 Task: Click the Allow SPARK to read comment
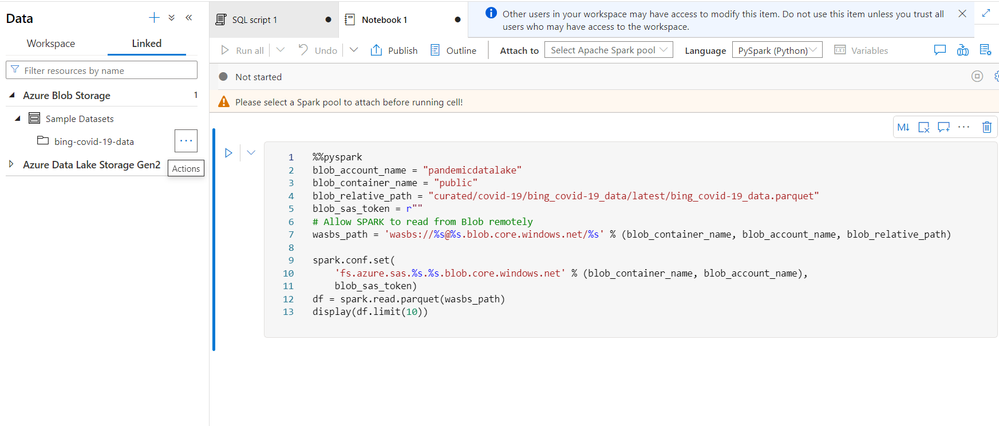click(422, 222)
